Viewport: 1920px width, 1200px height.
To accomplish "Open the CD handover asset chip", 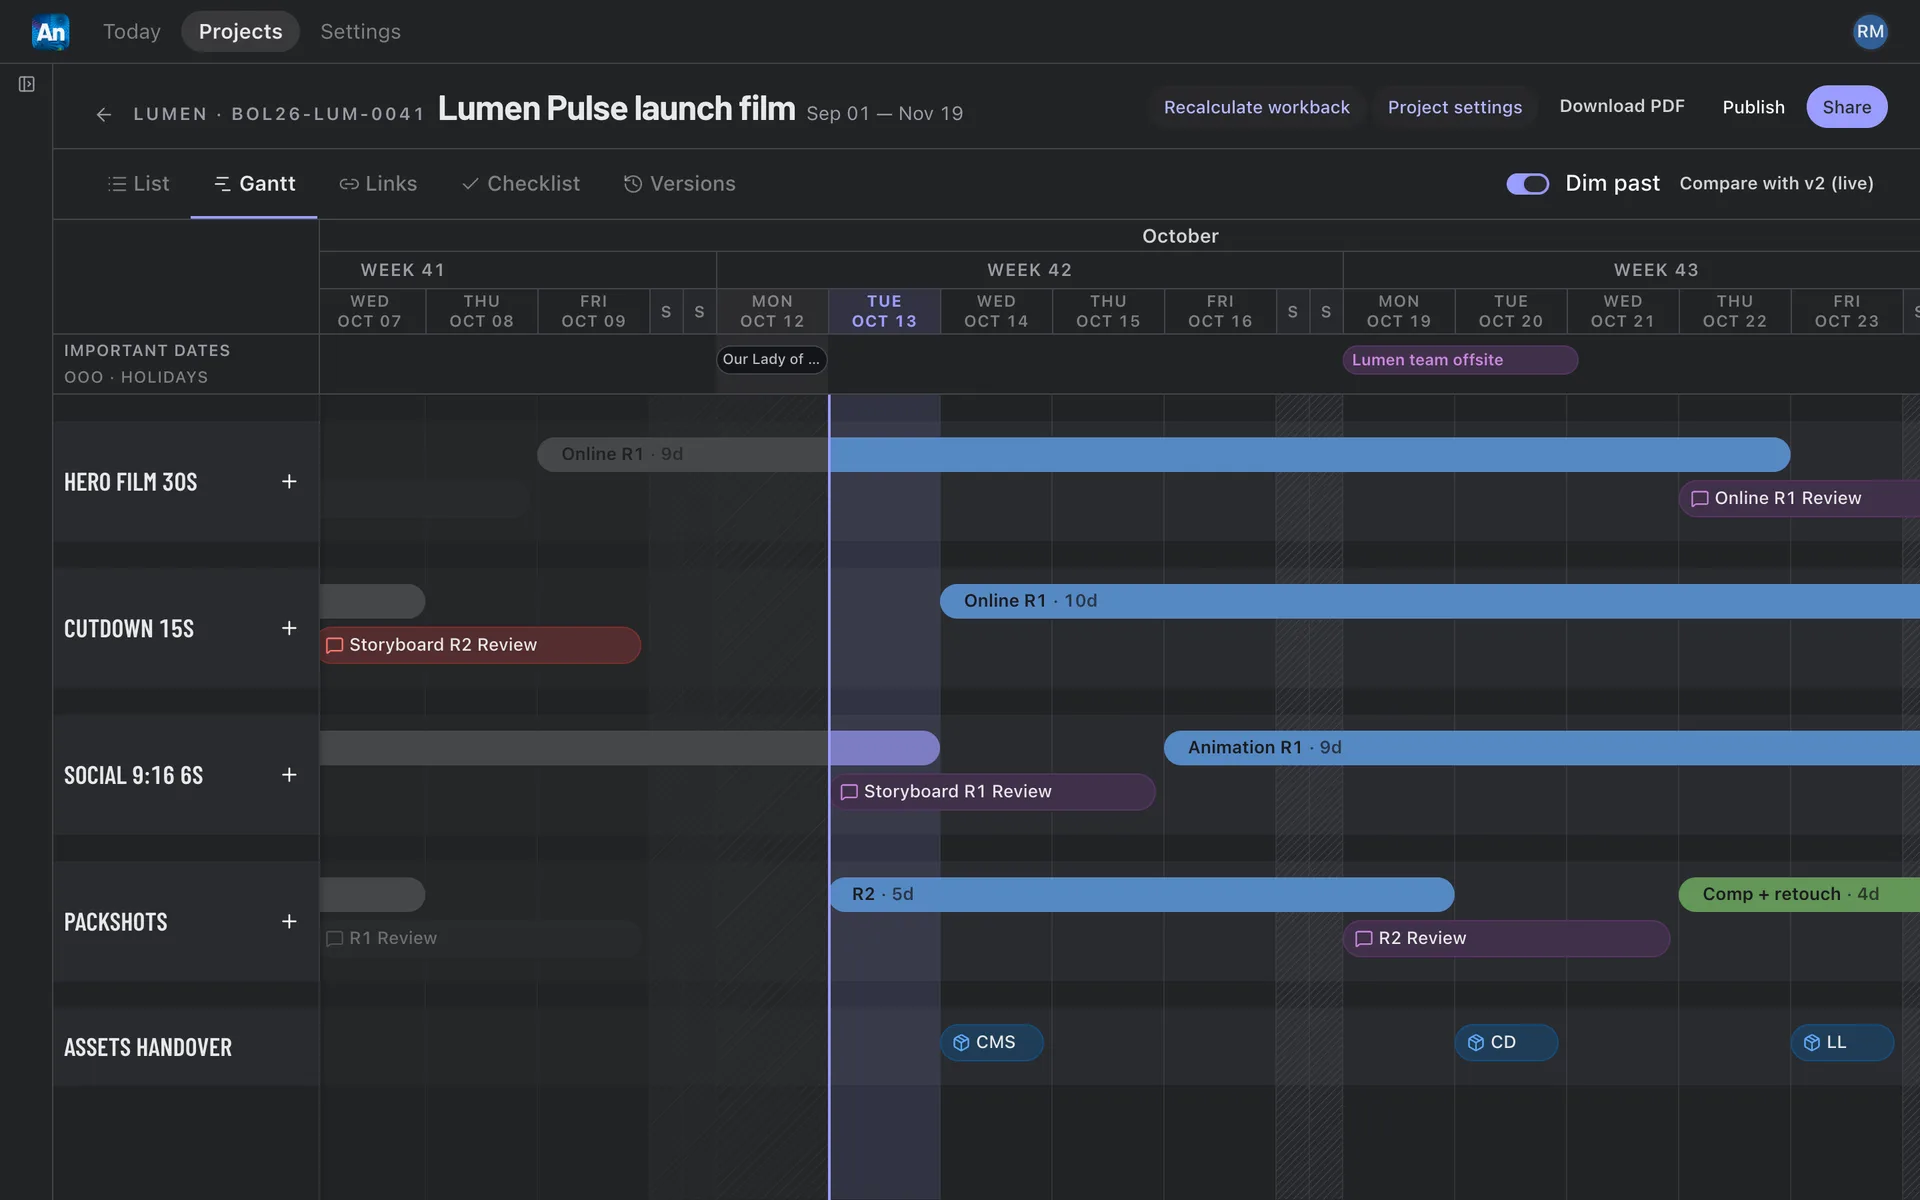I will [1506, 1042].
